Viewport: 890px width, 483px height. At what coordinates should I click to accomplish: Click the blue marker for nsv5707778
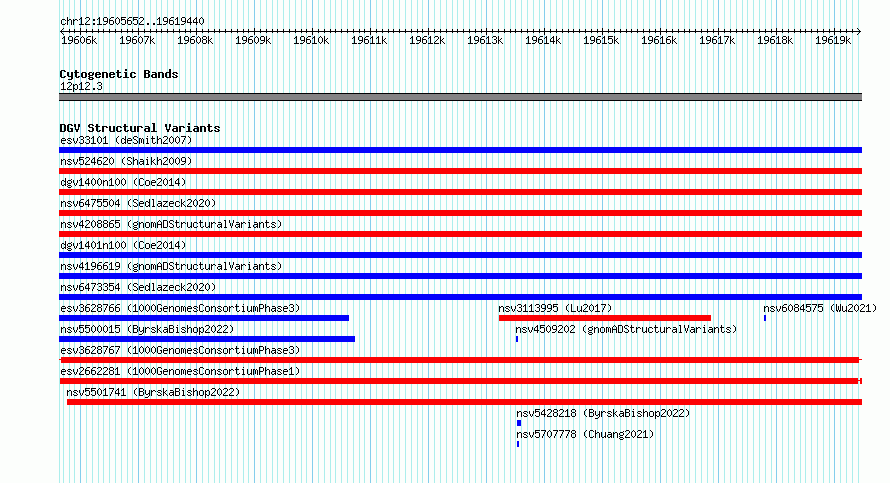[x=518, y=444]
